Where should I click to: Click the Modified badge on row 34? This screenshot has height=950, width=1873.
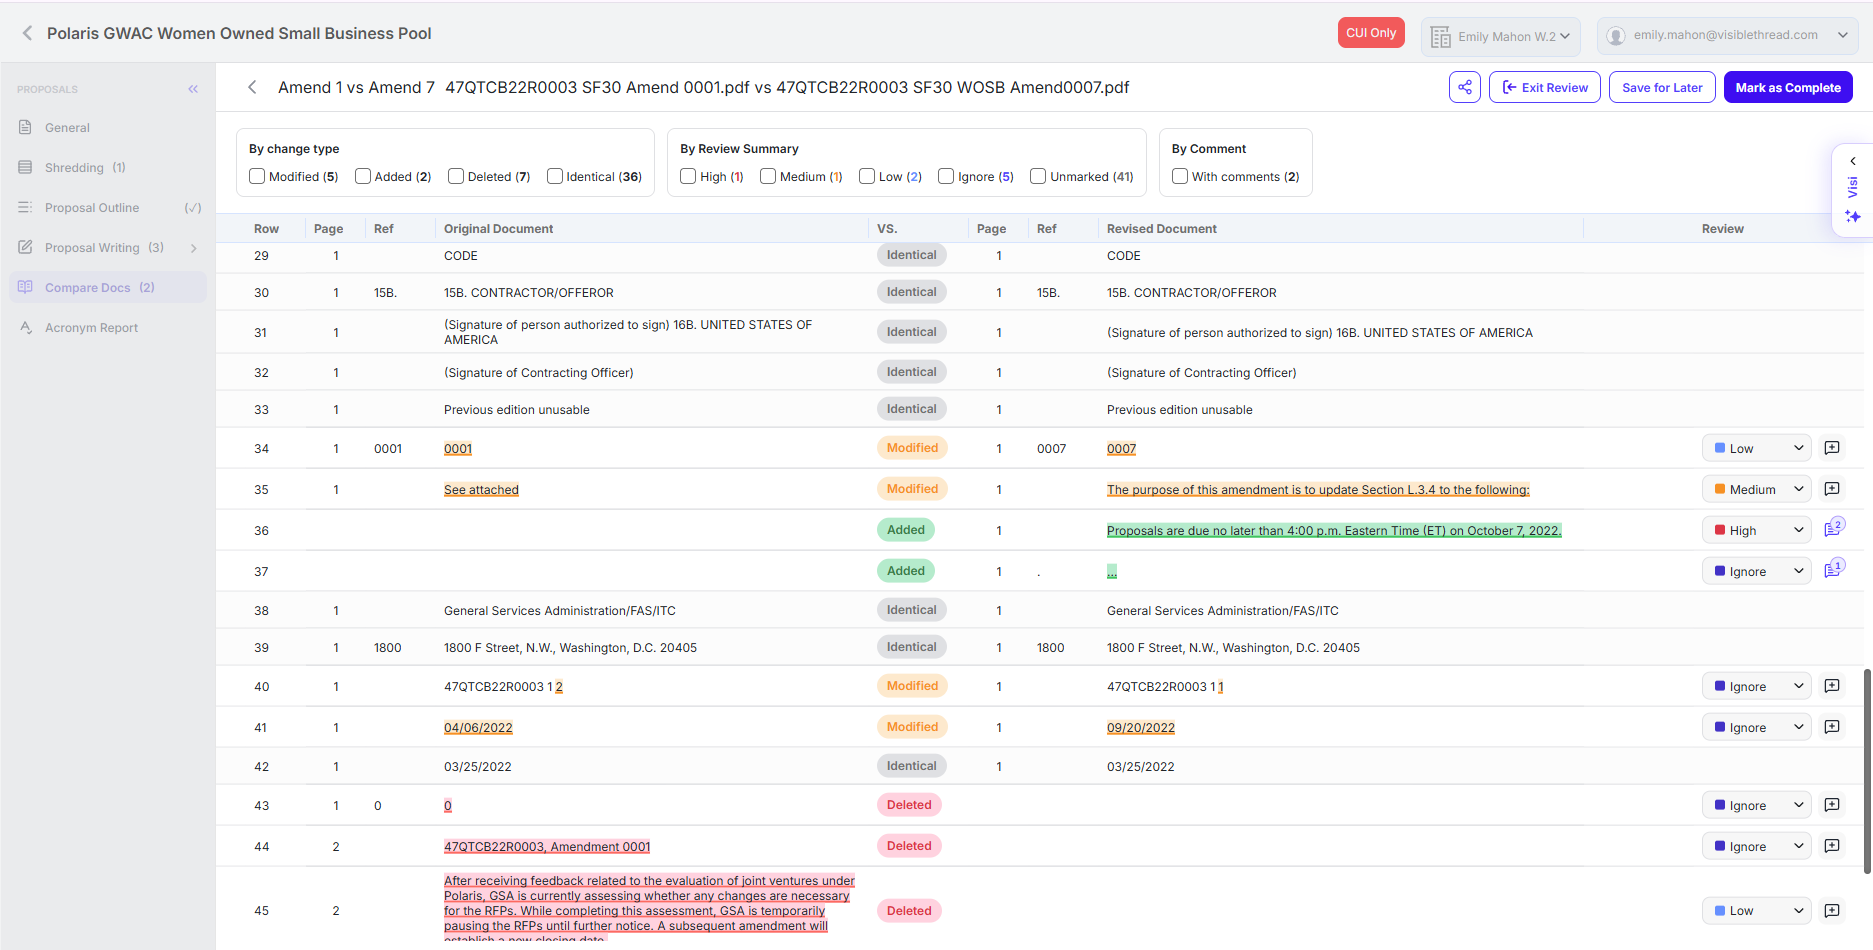[912, 448]
